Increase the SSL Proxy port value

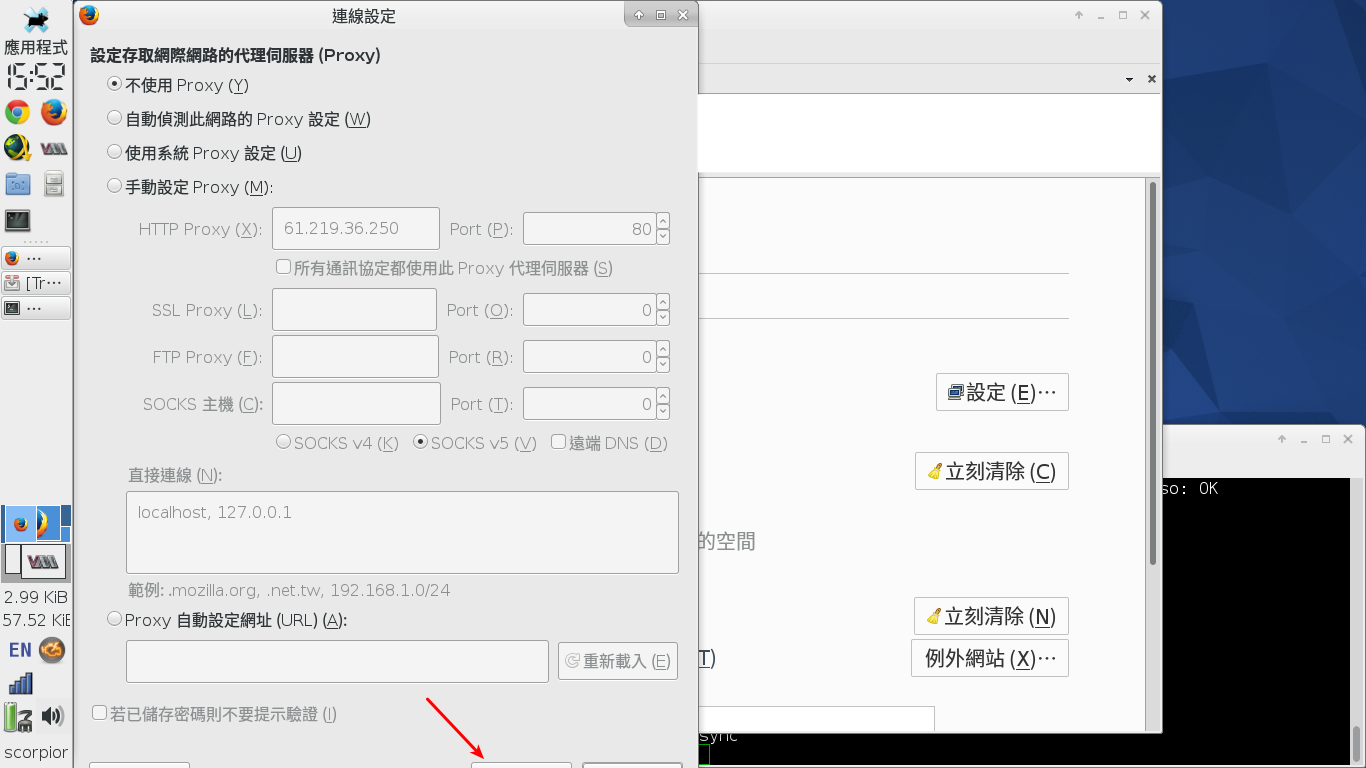(x=663, y=302)
